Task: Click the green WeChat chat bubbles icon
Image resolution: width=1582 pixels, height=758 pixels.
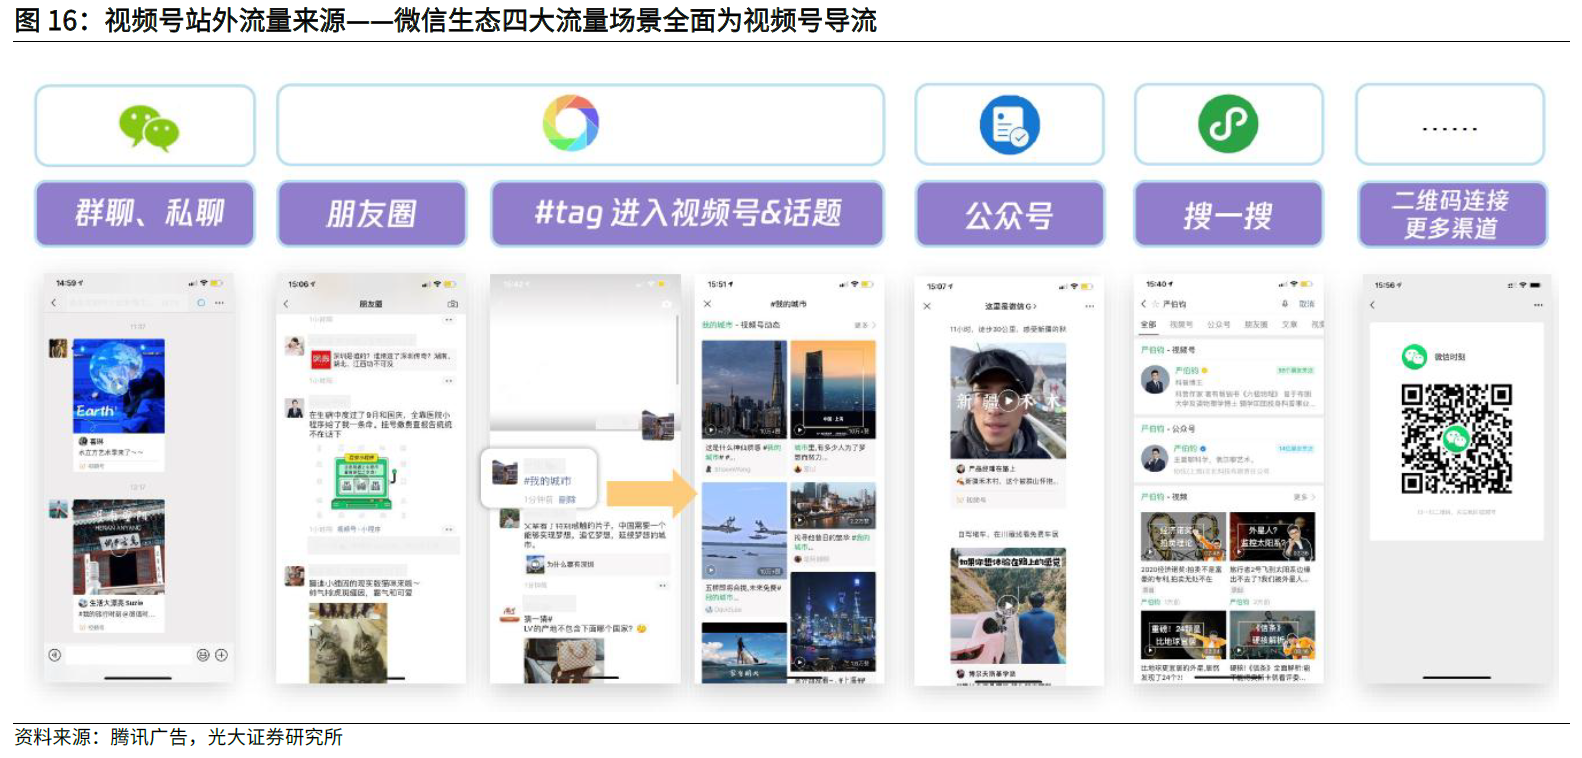Action: click(x=148, y=127)
